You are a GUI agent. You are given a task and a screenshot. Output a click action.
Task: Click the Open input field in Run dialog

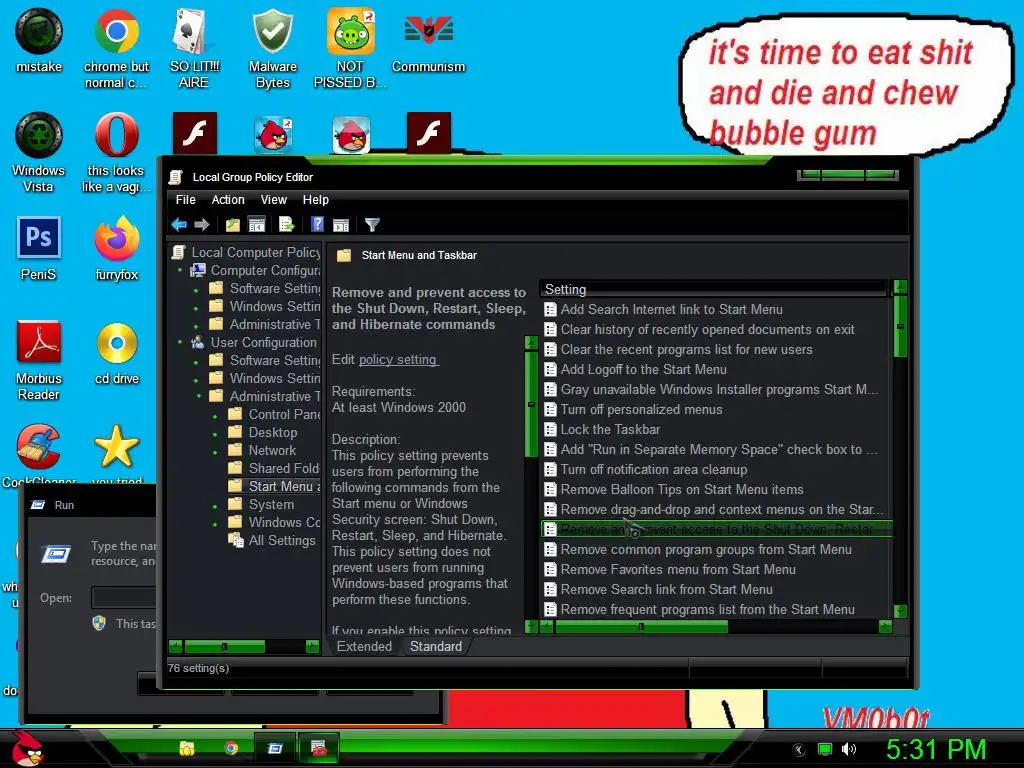(124, 598)
